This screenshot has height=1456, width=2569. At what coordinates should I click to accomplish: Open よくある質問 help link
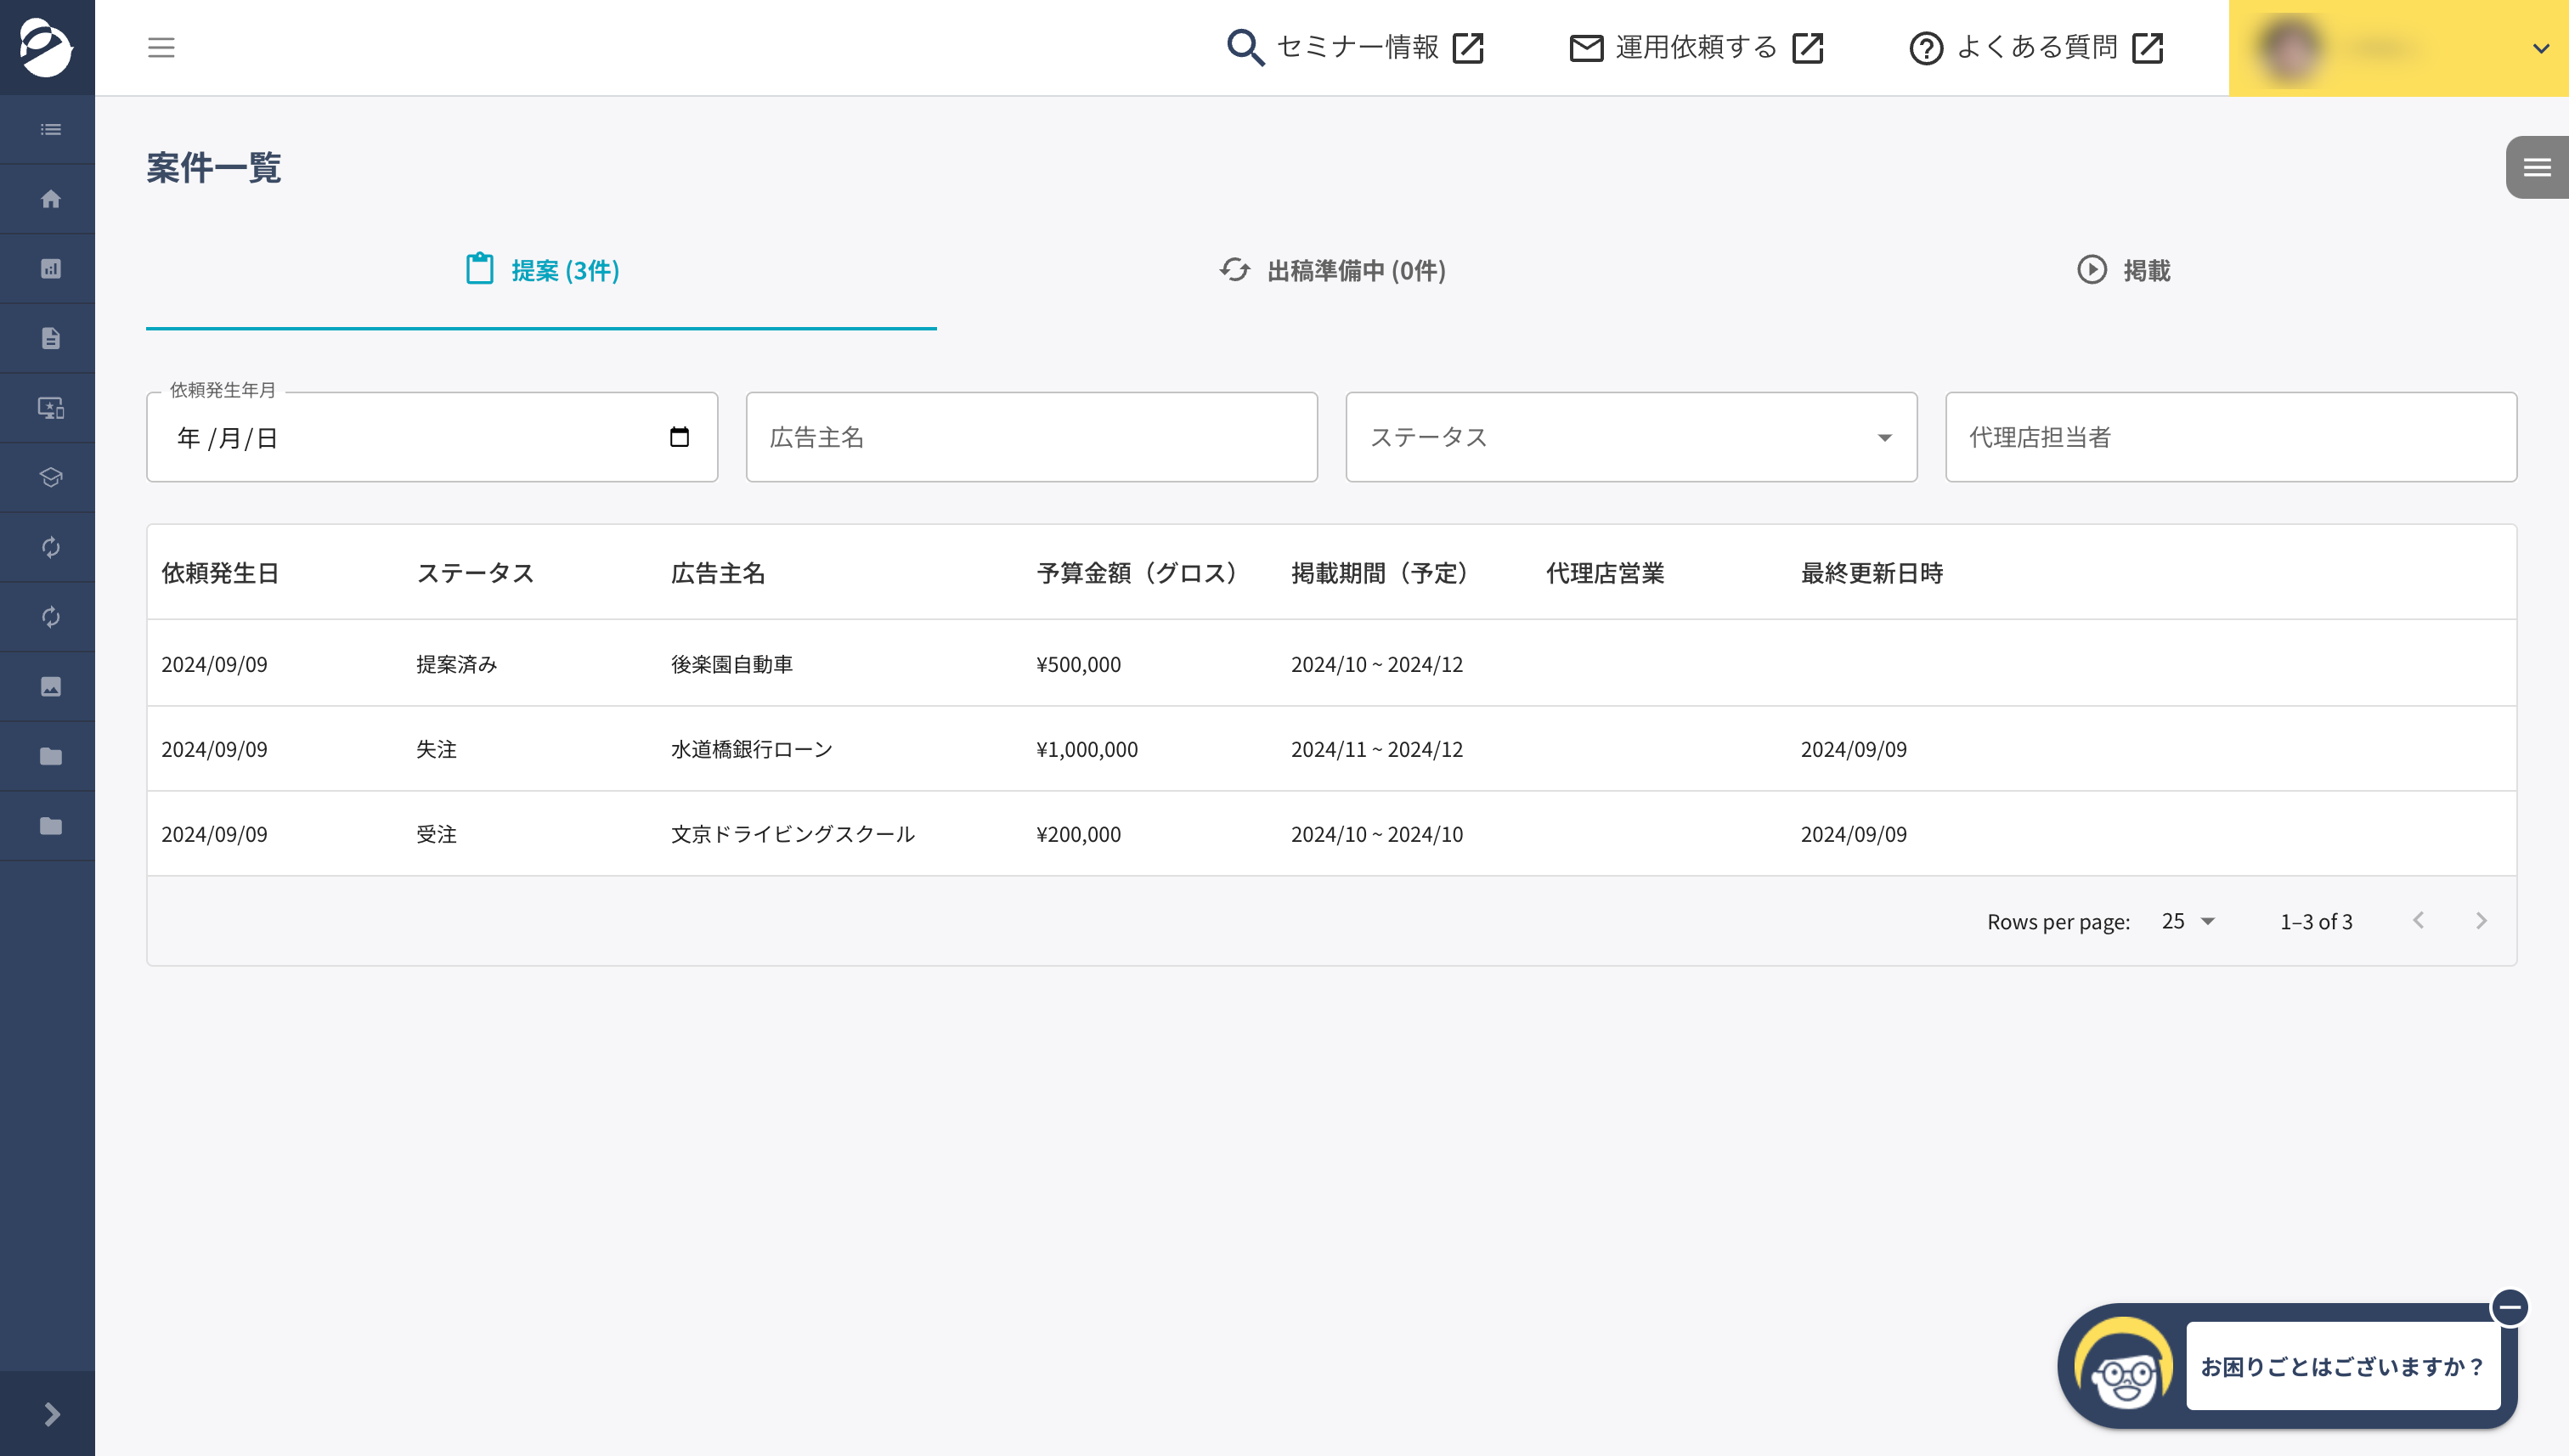(2036, 47)
